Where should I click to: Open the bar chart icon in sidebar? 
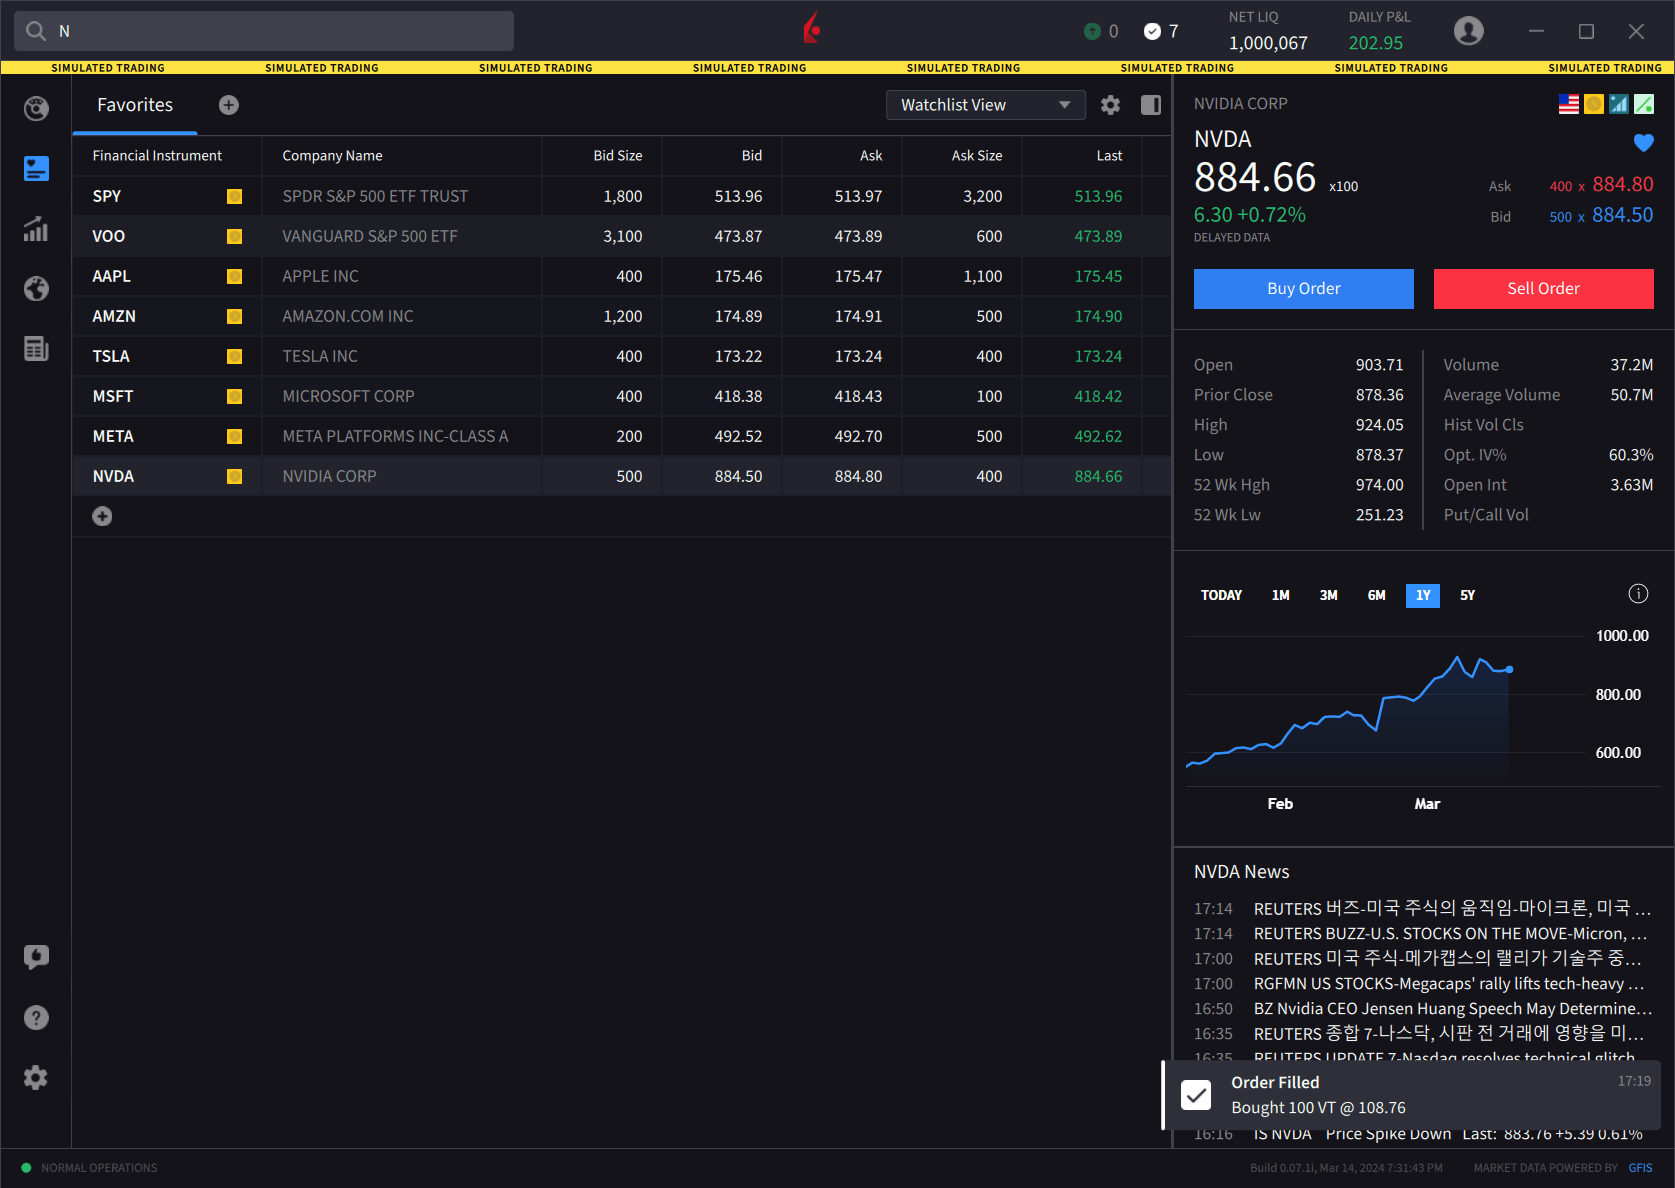coord(36,229)
